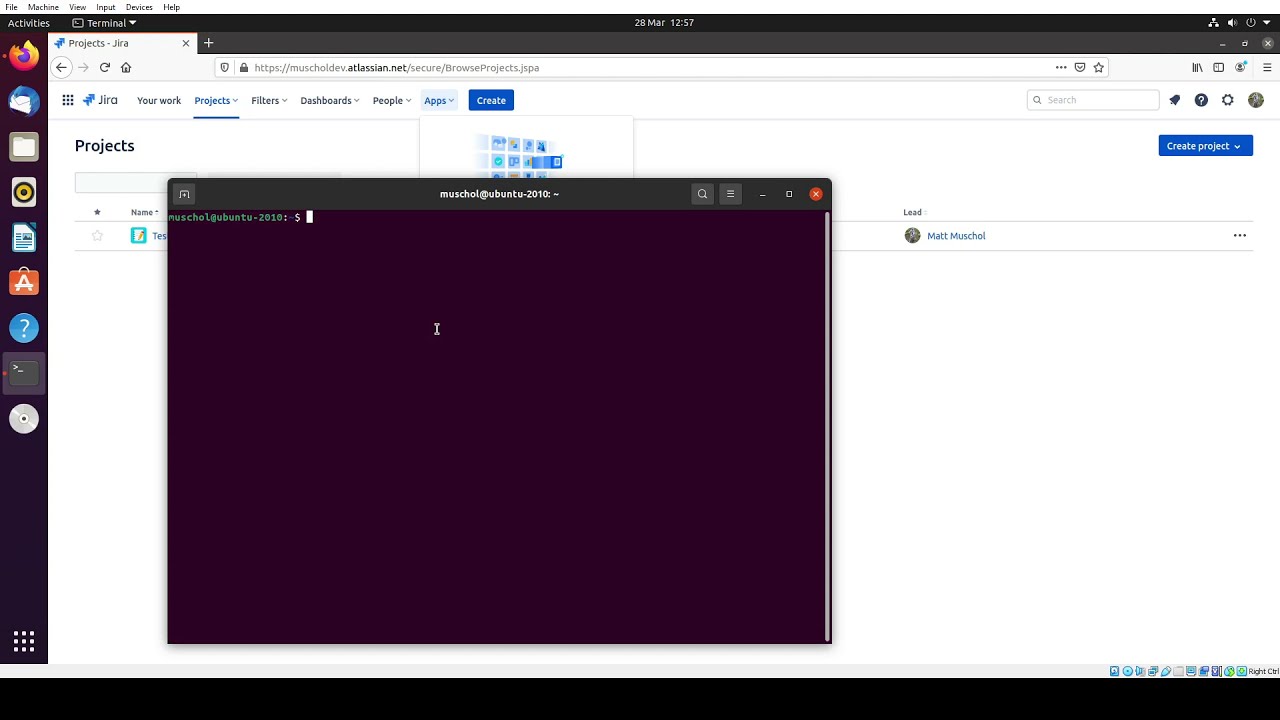This screenshot has height=720, width=1280.
Task: Click the test project's icon in the row
Action: coord(138,236)
